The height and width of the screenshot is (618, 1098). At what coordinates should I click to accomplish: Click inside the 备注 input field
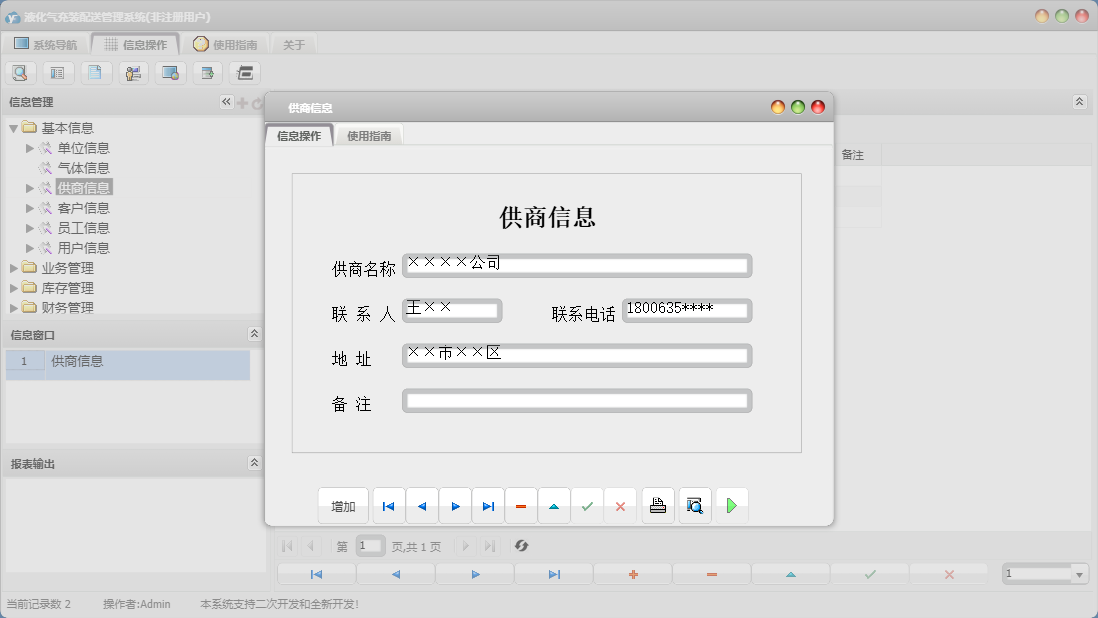(575, 400)
